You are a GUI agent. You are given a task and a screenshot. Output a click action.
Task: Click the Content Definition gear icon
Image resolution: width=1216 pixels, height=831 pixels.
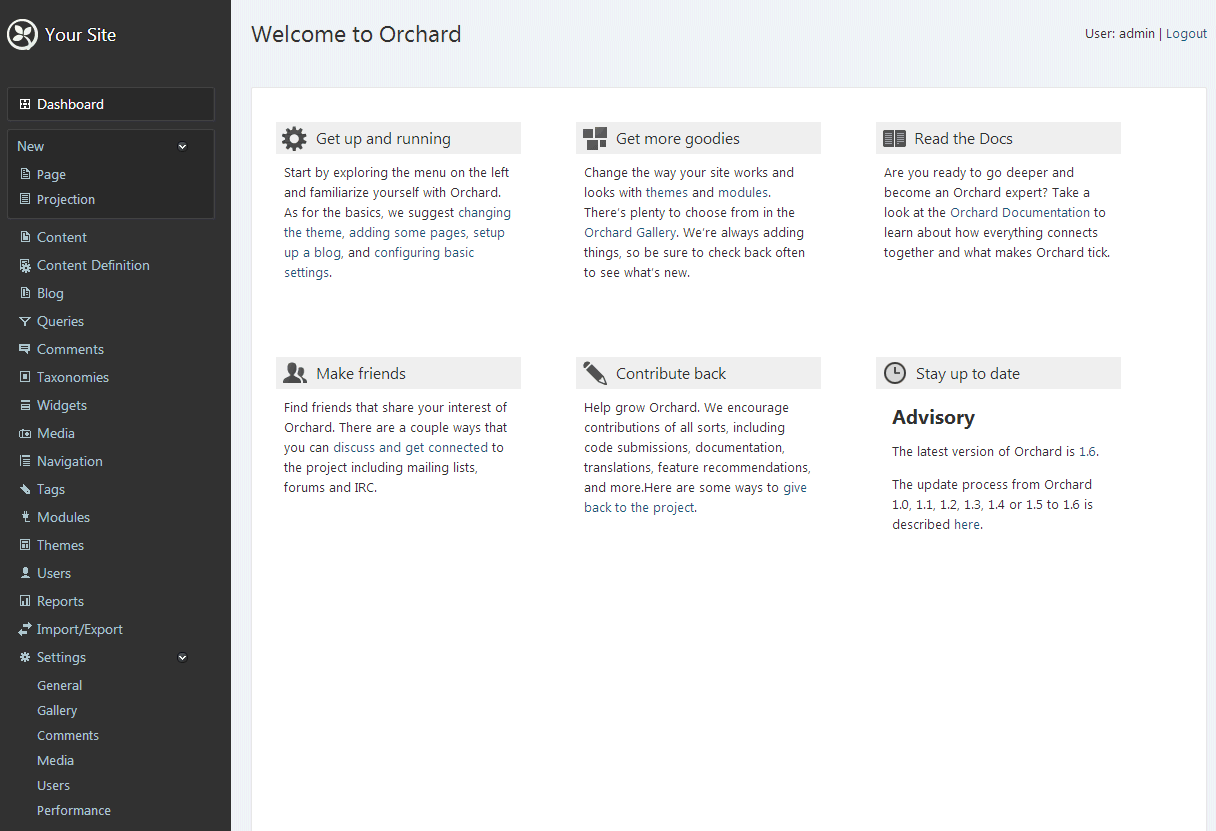[x=26, y=265]
